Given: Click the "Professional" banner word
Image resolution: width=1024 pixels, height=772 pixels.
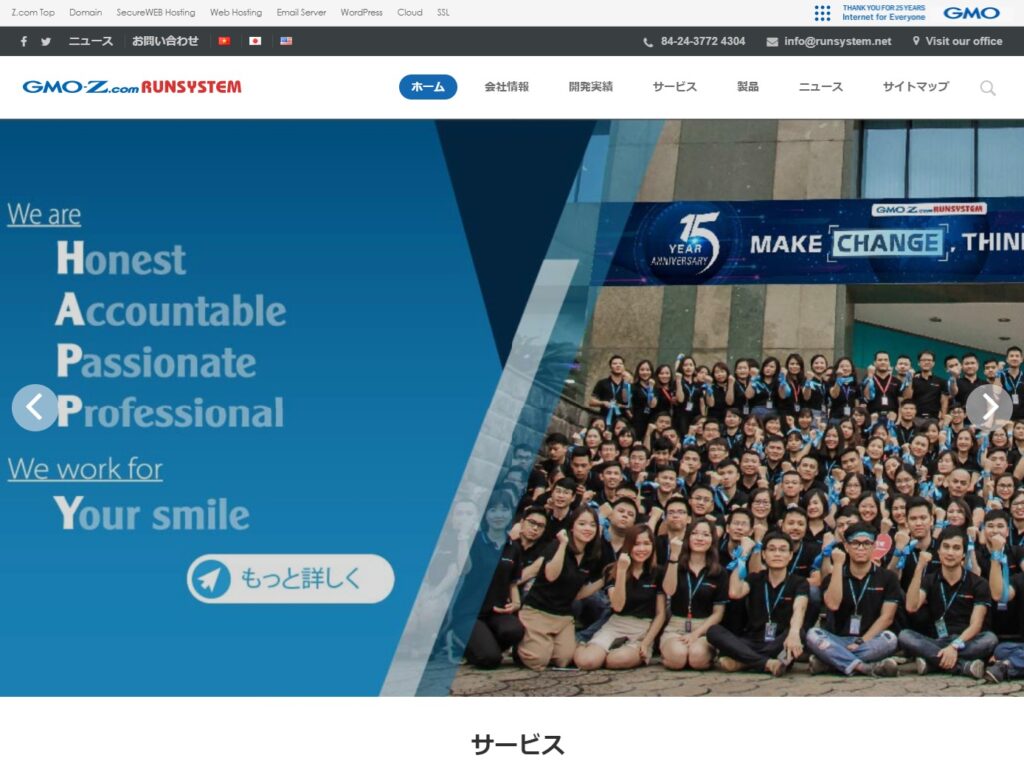Looking at the screenshot, I should [x=170, y=411].
